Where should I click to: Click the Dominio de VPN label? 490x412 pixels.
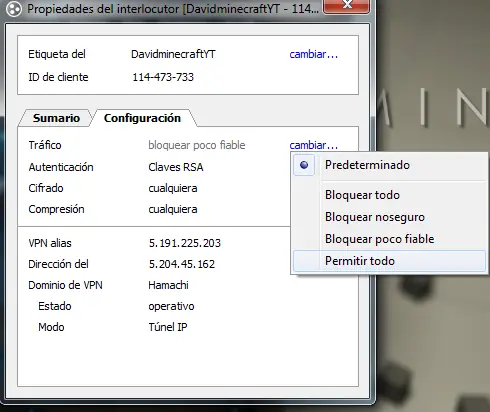pyautogui.click(x=65, y=285)
